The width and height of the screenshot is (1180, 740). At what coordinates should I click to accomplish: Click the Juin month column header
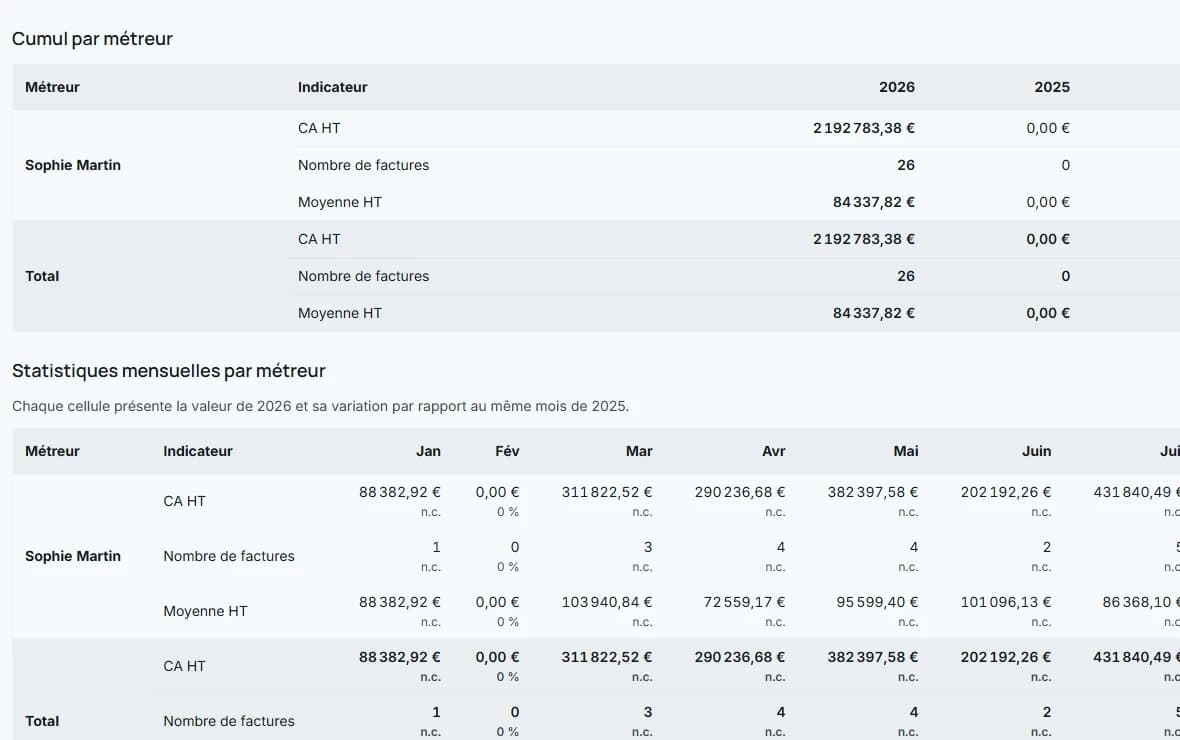click(1036, 452)
